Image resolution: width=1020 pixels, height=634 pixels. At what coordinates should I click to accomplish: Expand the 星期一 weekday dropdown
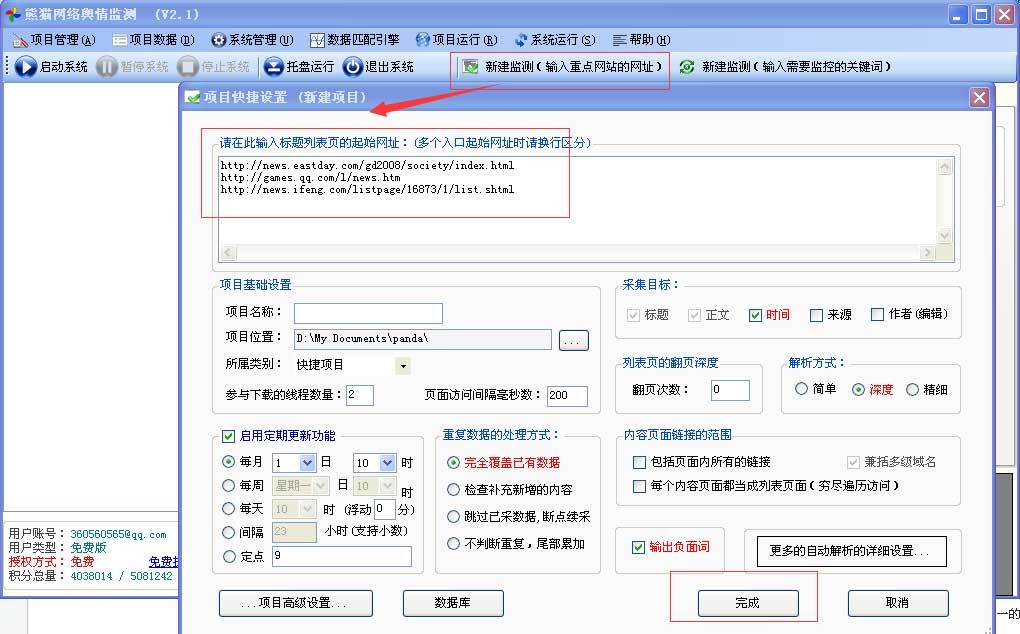(321, 486)
